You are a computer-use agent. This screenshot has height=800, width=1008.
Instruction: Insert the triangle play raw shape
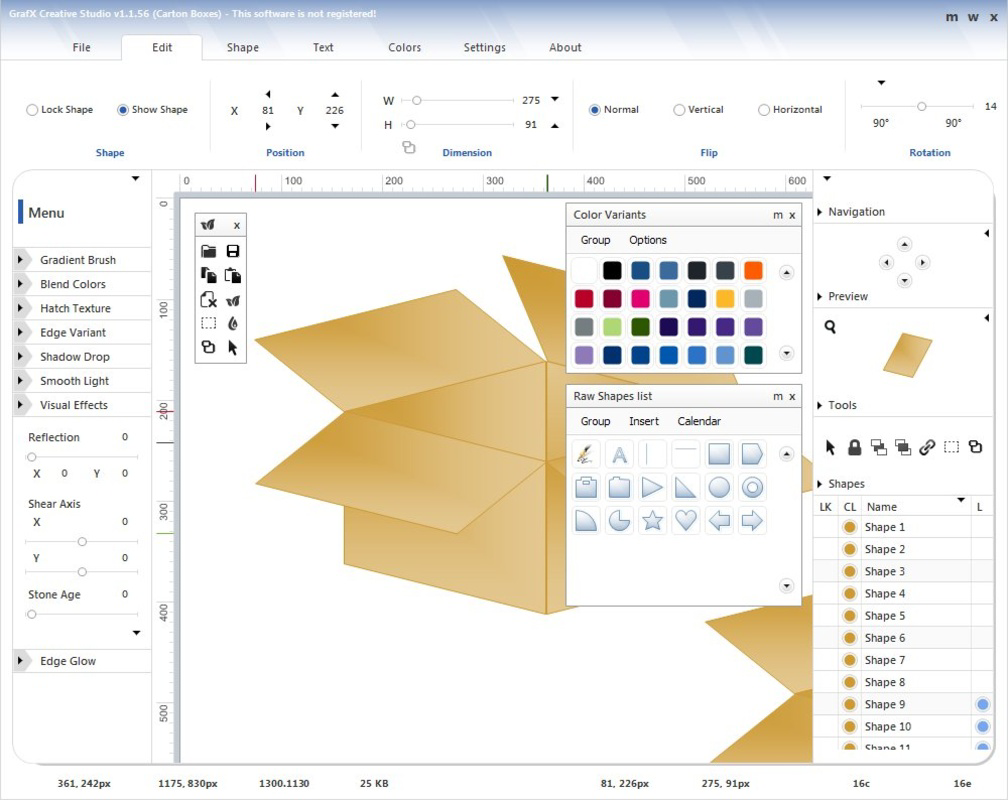[x=652, y=487]
